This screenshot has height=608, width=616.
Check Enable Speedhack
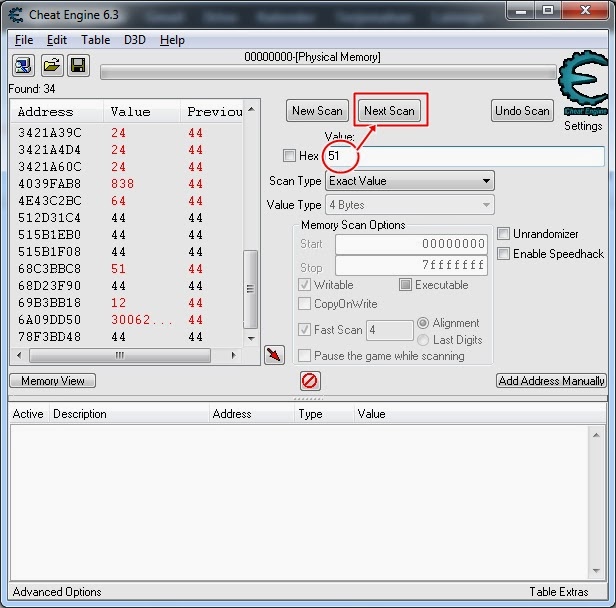(503, 254)
